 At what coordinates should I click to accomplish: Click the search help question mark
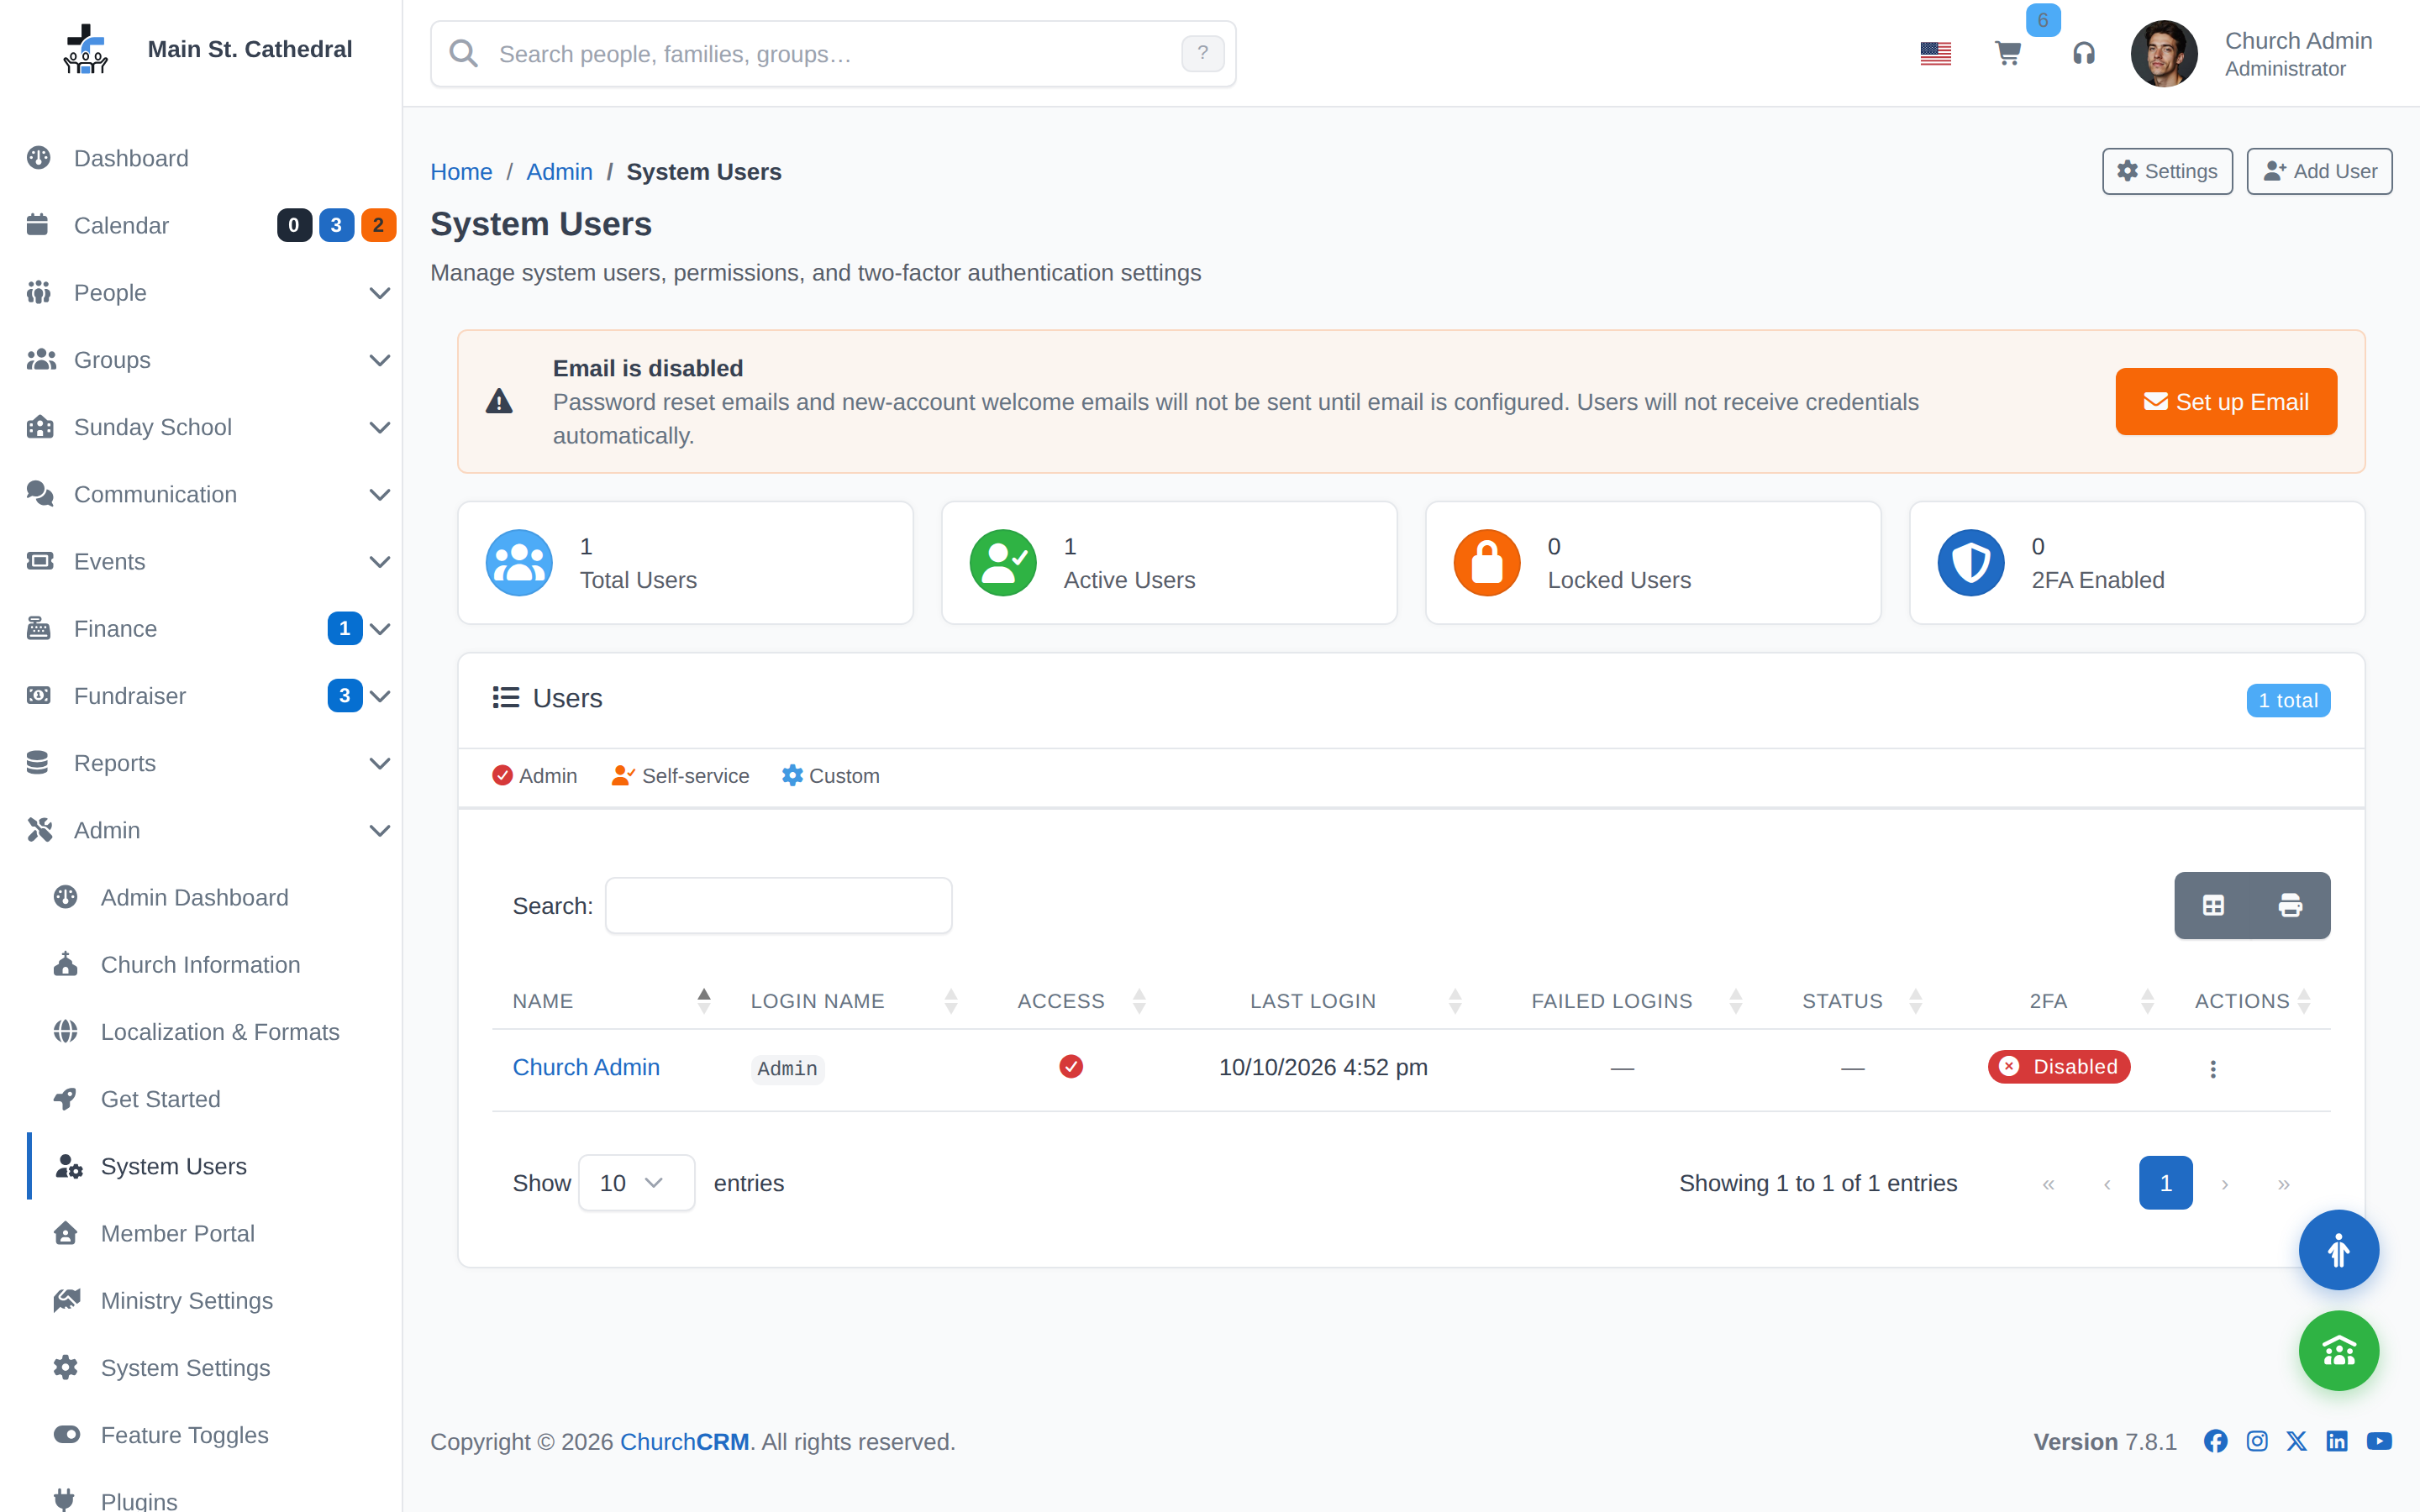pyautogui.click(x=1202, y=53)
